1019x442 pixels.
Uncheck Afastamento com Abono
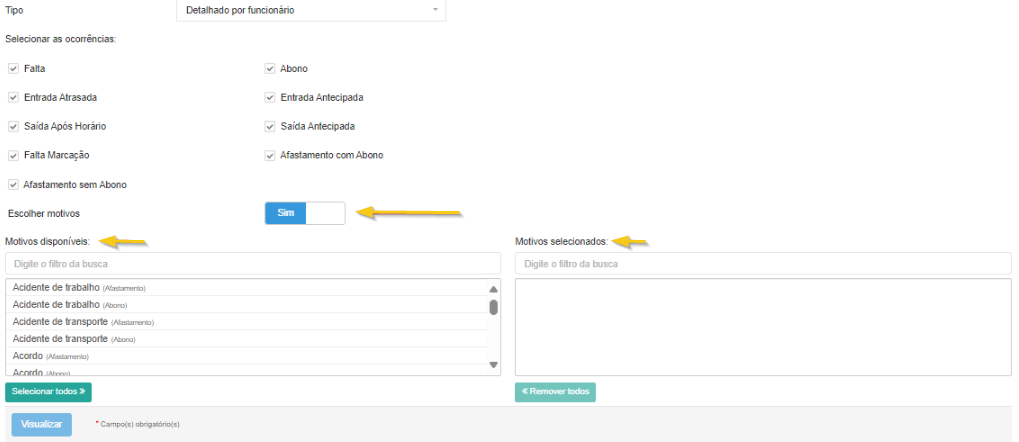pyautogui.click(x=270, y=156)
